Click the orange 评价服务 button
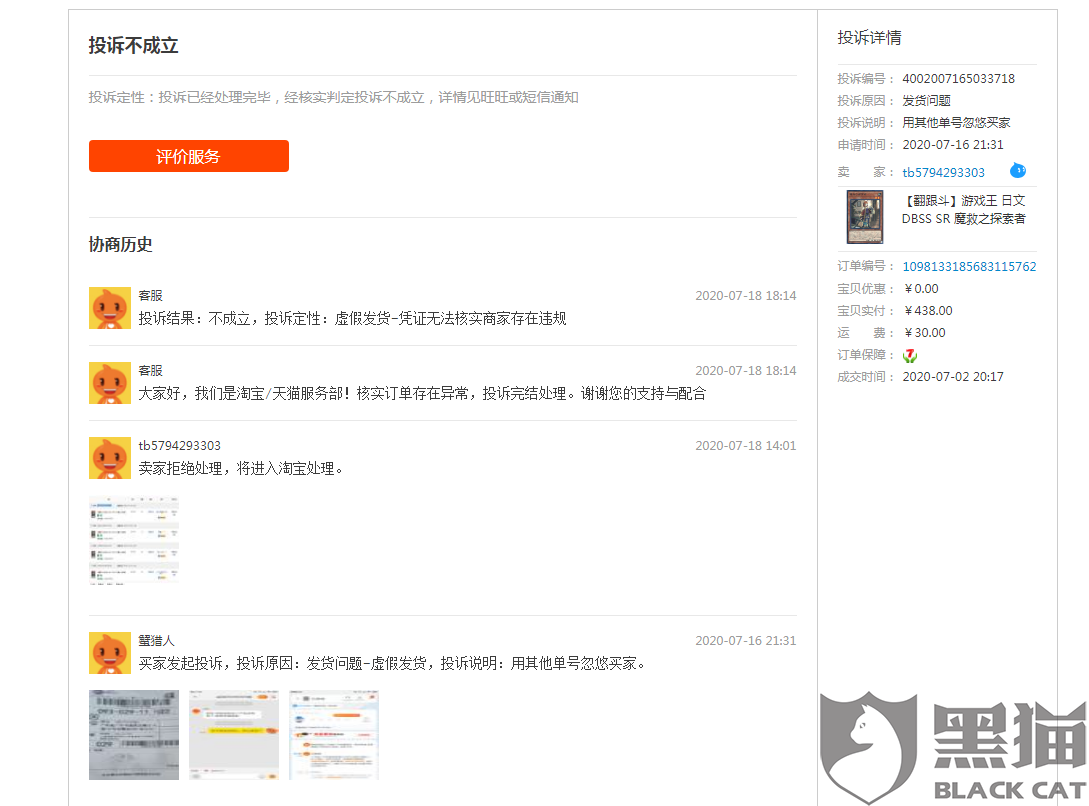The image size is (1089, 806). (188, 156)
